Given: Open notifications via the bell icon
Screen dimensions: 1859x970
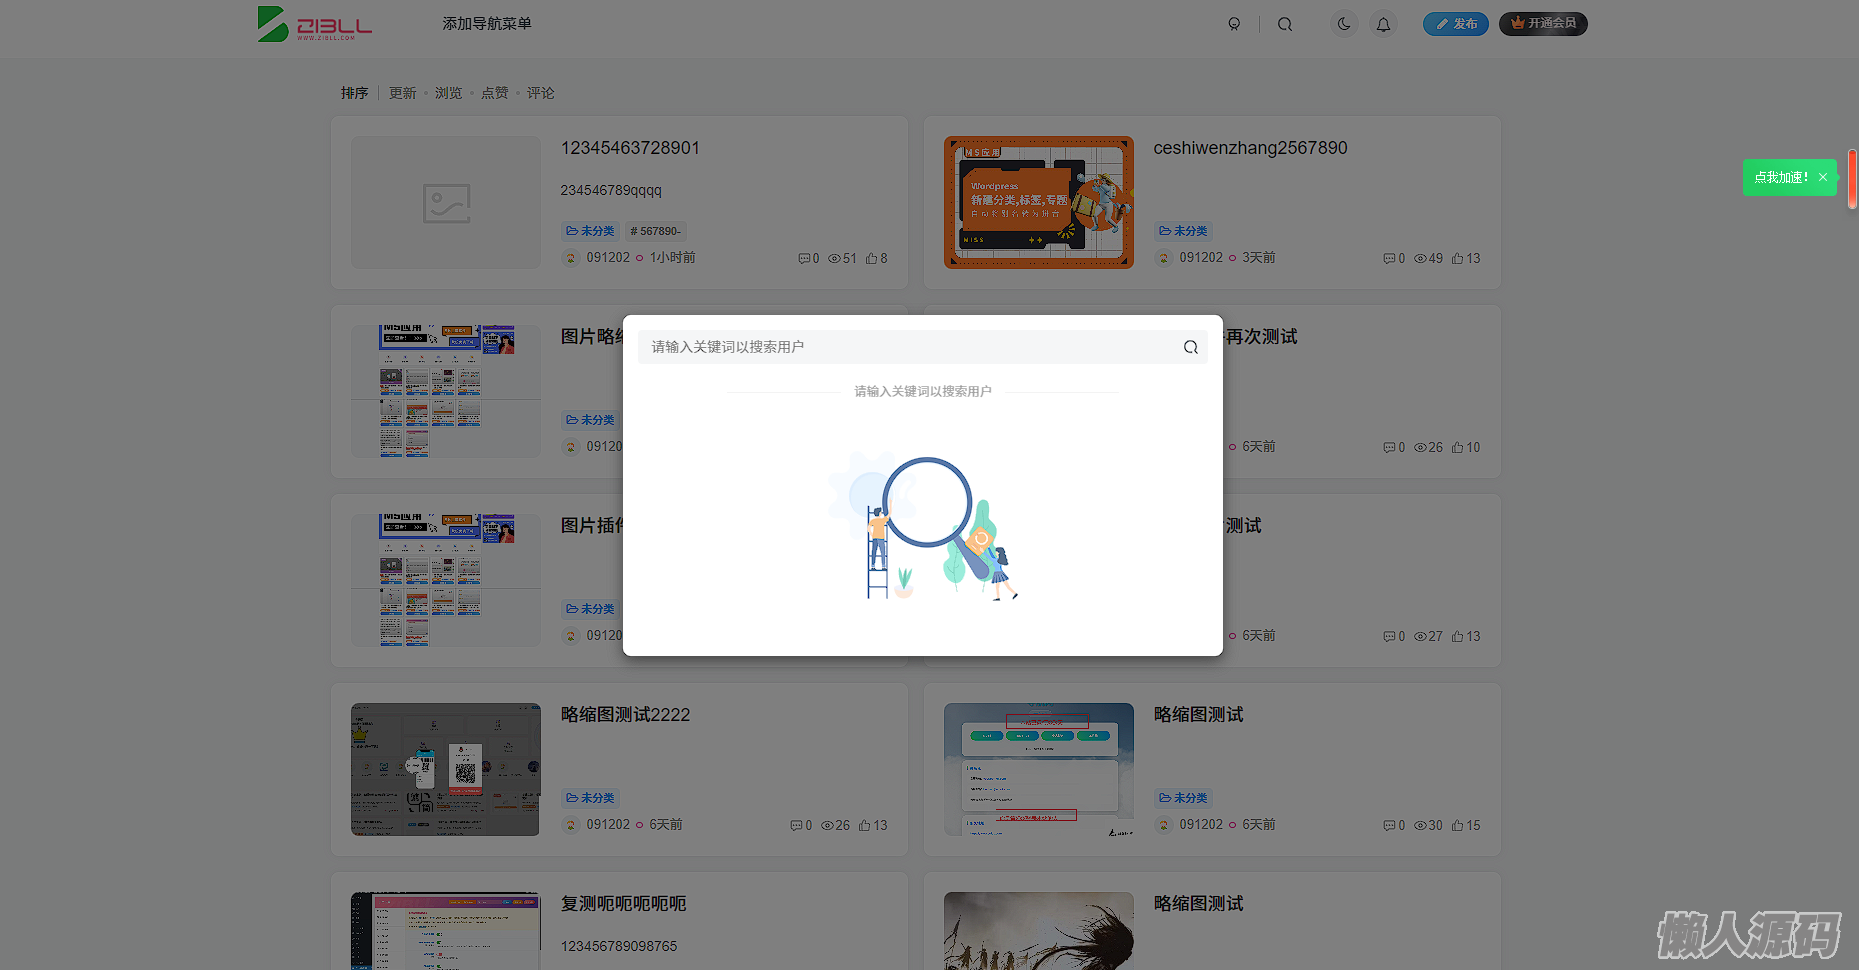Looking at the screenshot, I should coord(1383,24).
